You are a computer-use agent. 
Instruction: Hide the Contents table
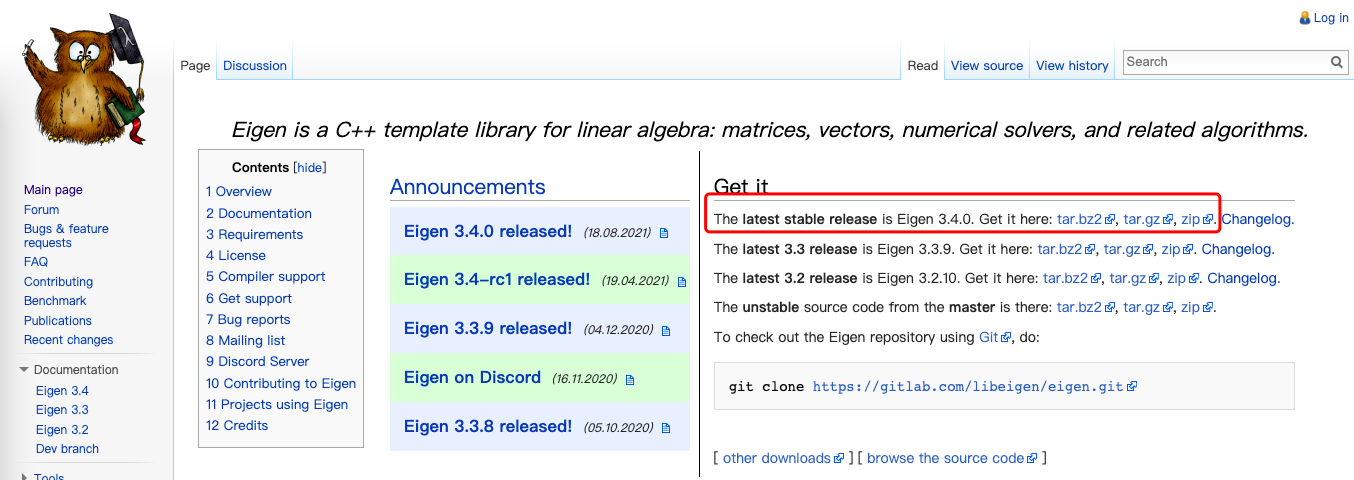point(309,168)
